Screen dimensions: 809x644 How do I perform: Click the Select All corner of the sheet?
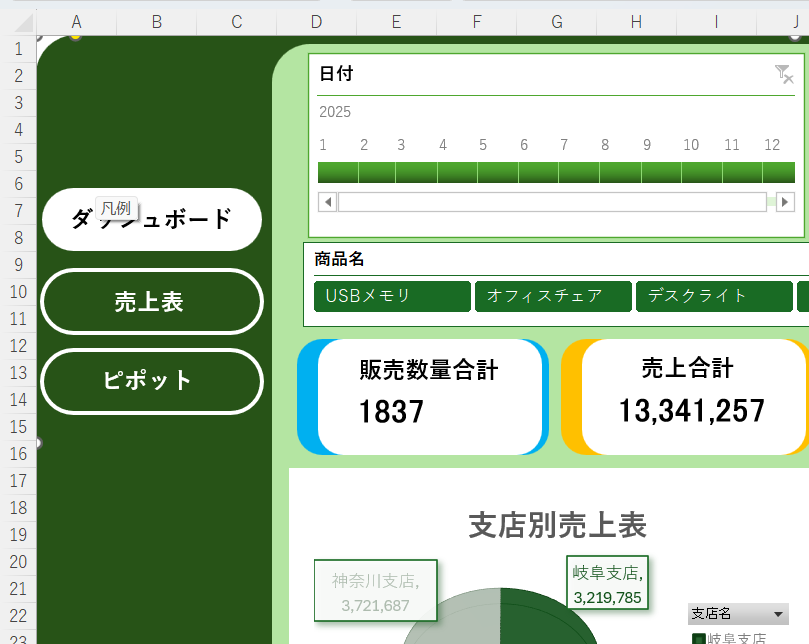18,22
